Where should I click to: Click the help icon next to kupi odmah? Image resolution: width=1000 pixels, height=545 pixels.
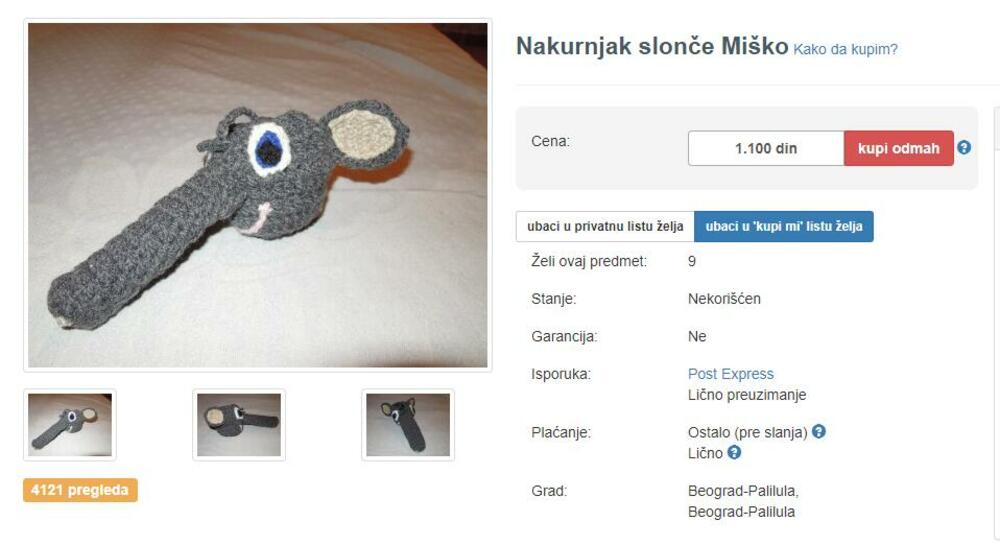click(964, 148)
